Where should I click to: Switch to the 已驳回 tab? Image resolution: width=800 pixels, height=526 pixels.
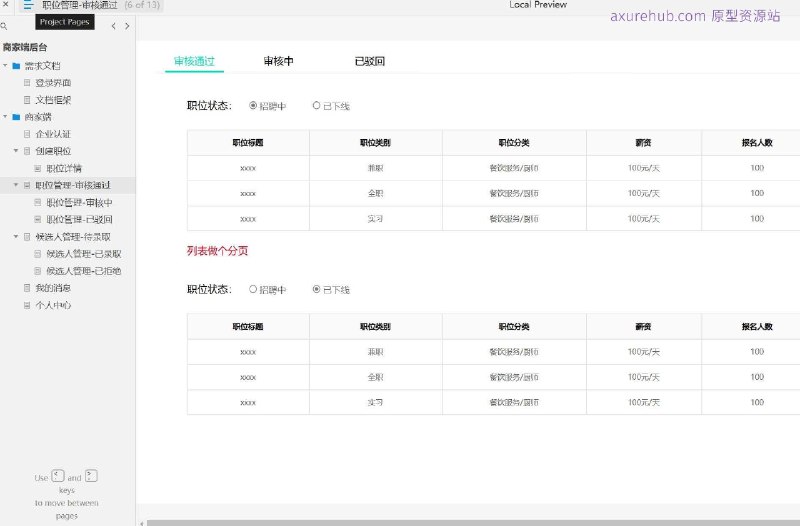click(370, 61)
